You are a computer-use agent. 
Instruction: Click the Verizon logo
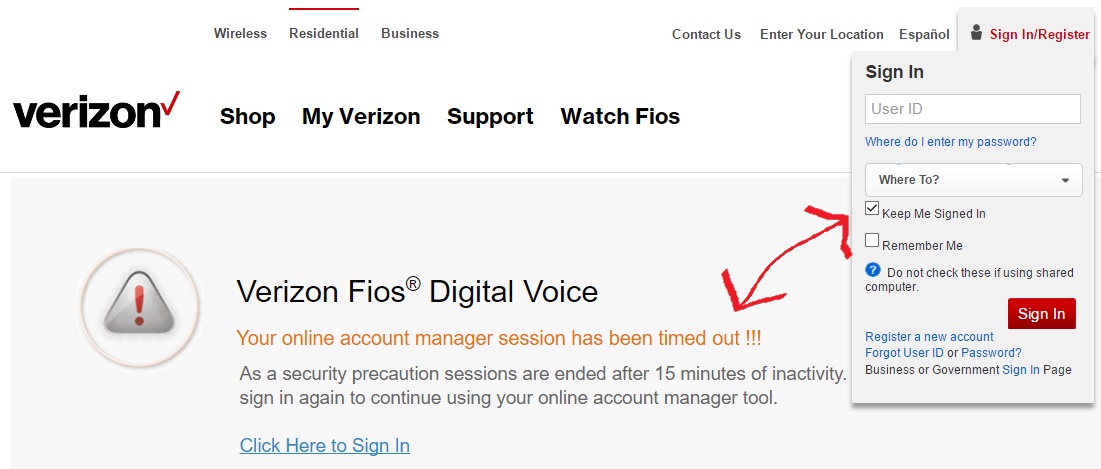(96, 111)
